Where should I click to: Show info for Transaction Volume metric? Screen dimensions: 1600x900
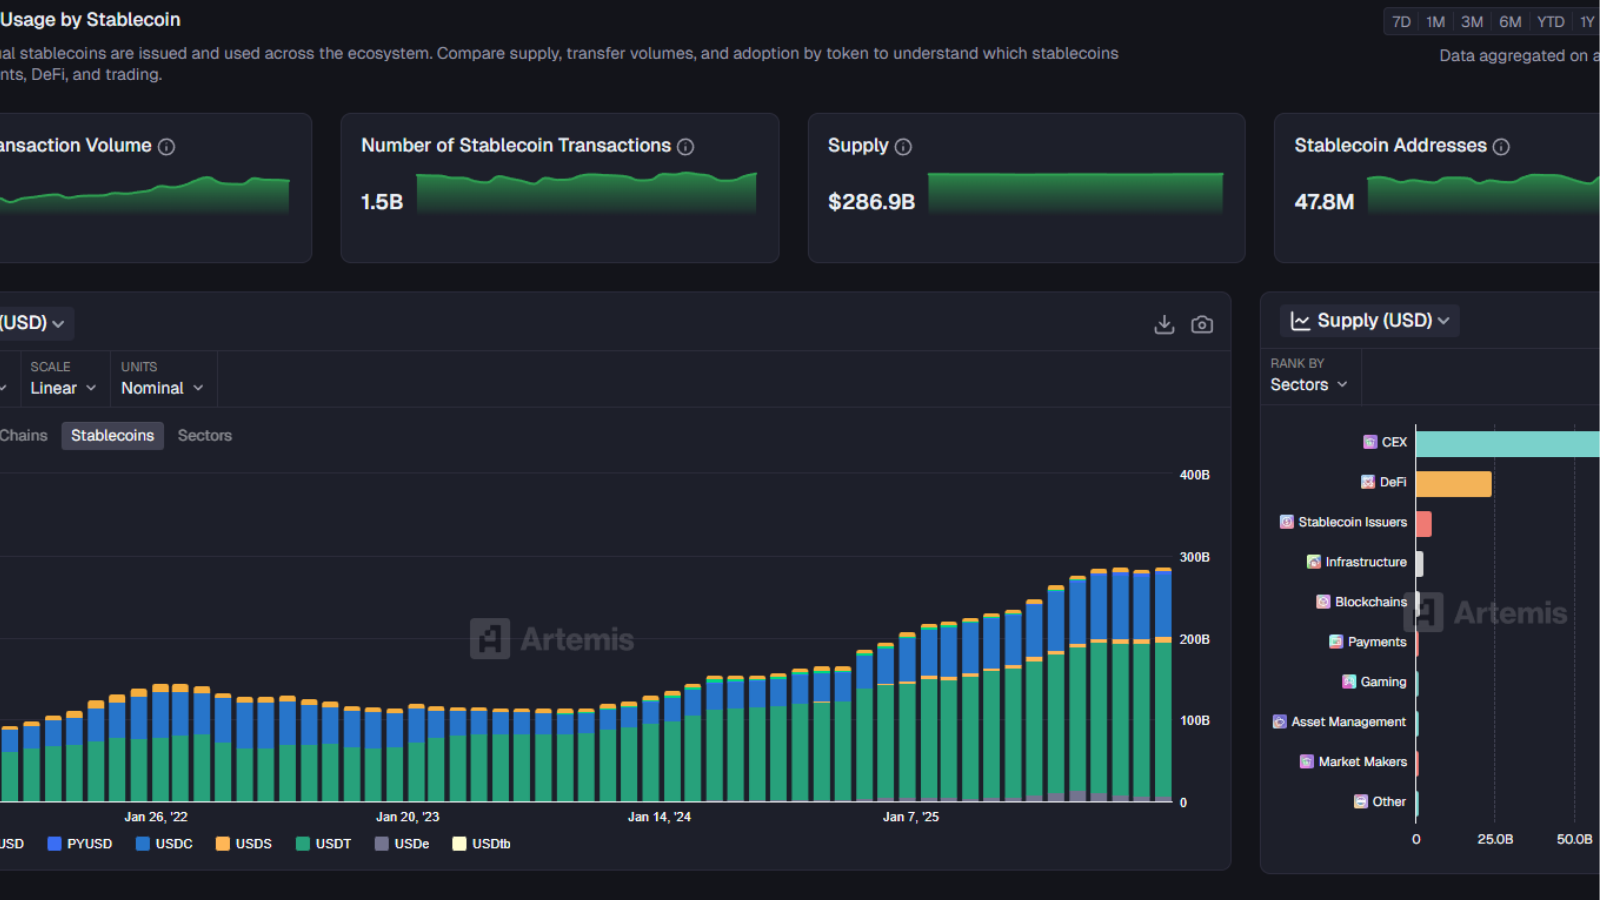point(167,147)
